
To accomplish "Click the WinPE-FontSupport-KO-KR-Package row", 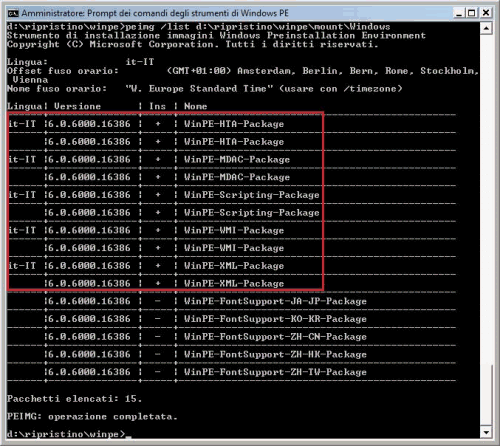I will tap(206, 319).
